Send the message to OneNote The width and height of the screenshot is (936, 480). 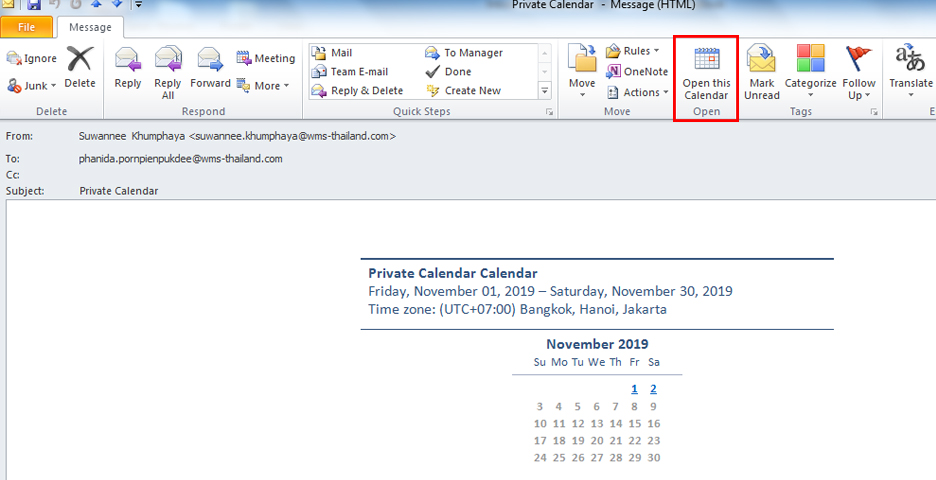point(637,72)
